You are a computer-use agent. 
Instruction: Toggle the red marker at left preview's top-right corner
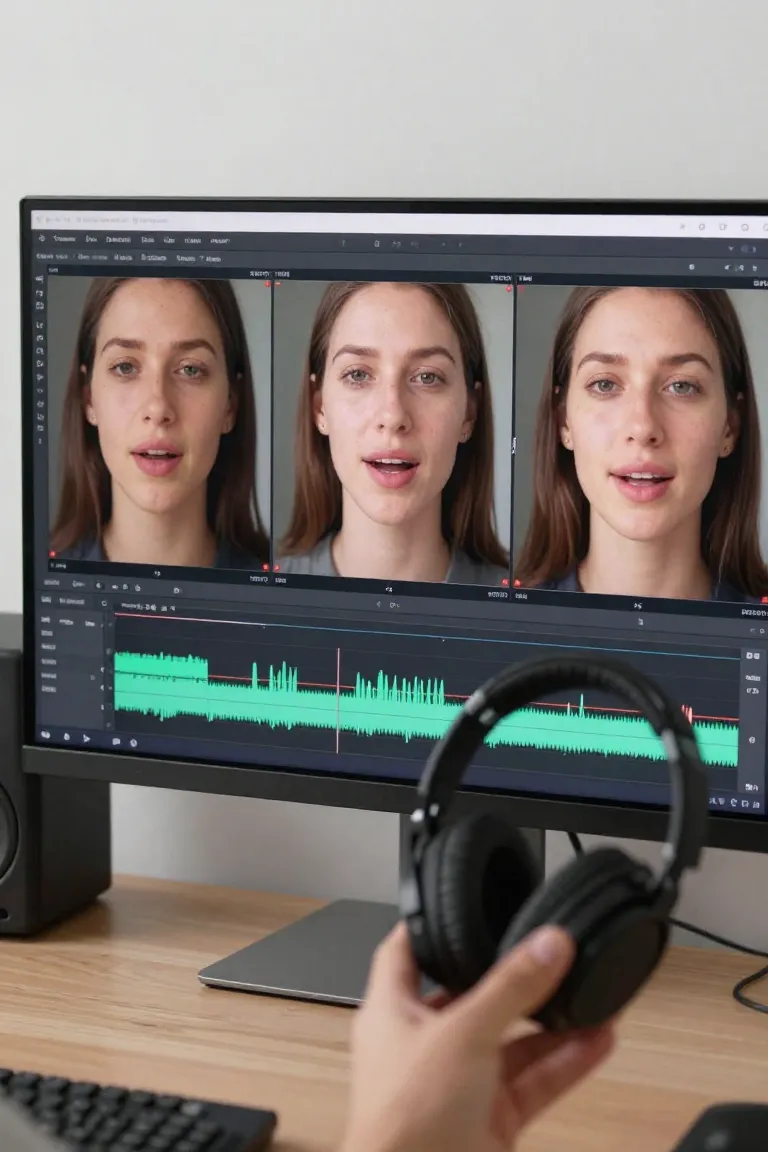(267, 284)
